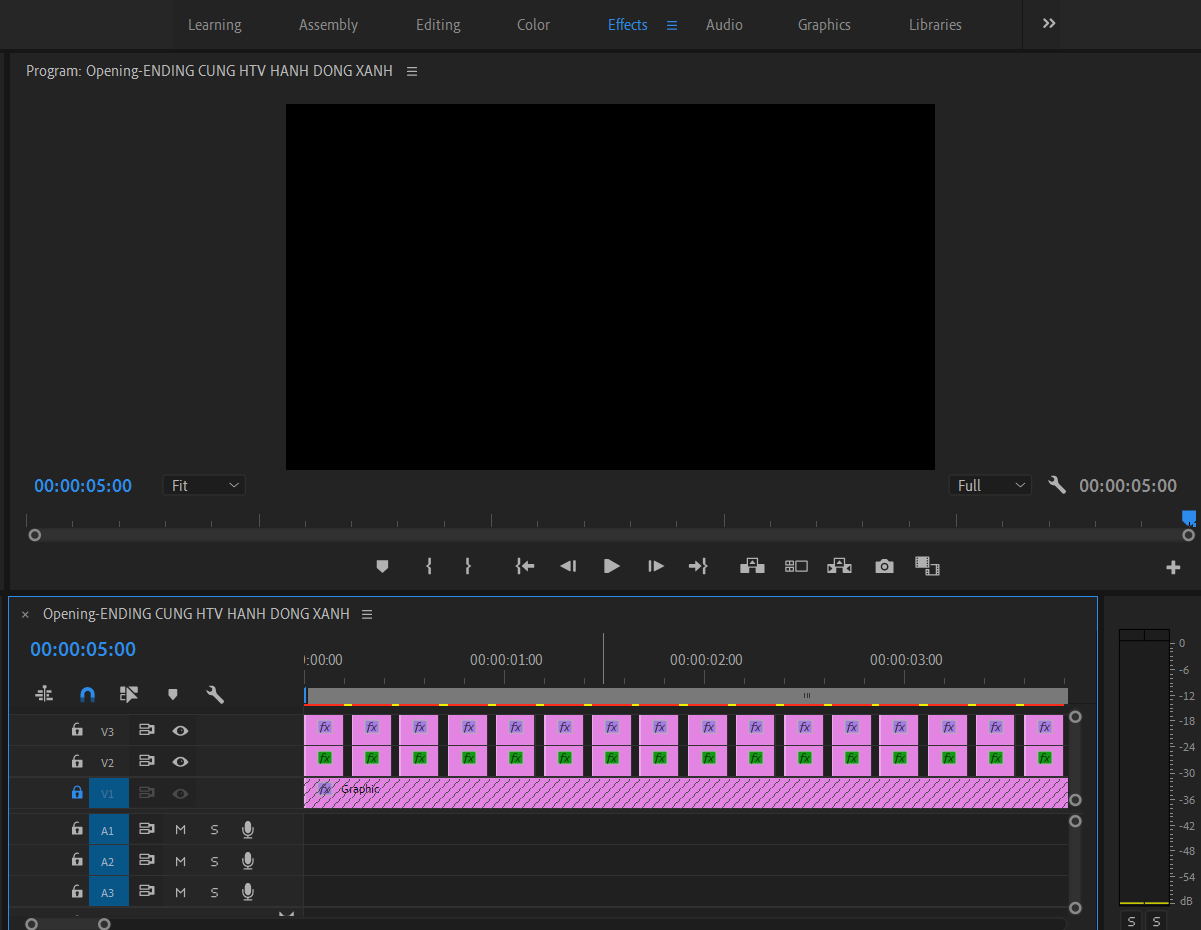Hide the V2 track output
1201x930 pixels.
coord(180,761)
